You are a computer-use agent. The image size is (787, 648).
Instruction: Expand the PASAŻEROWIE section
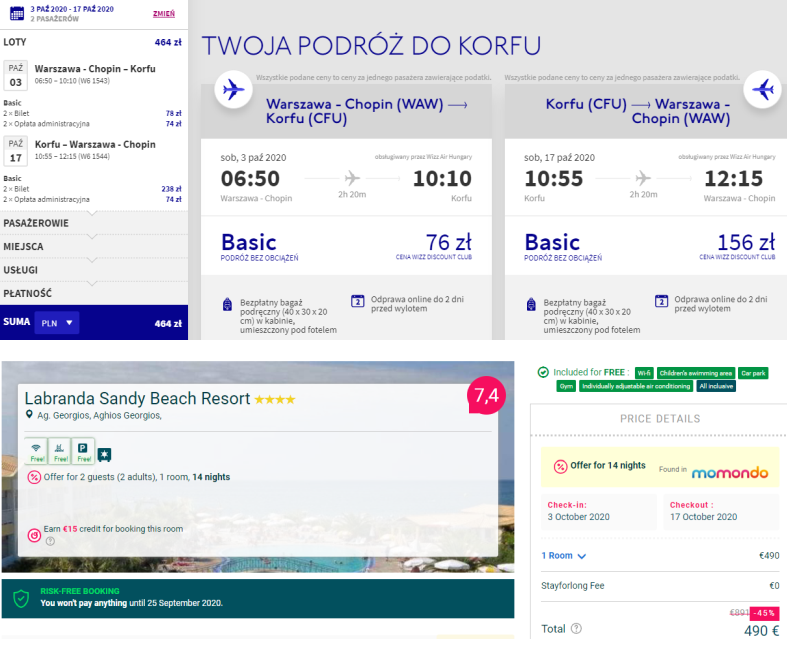point(94,223)
